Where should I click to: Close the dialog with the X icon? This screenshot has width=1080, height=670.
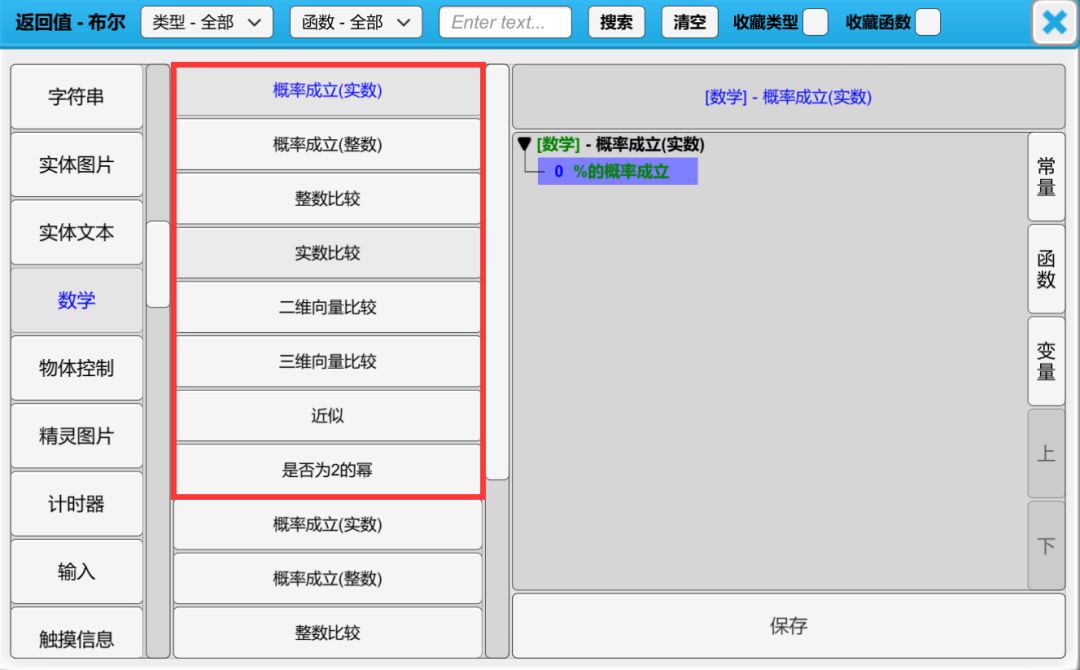(1054, 22)
